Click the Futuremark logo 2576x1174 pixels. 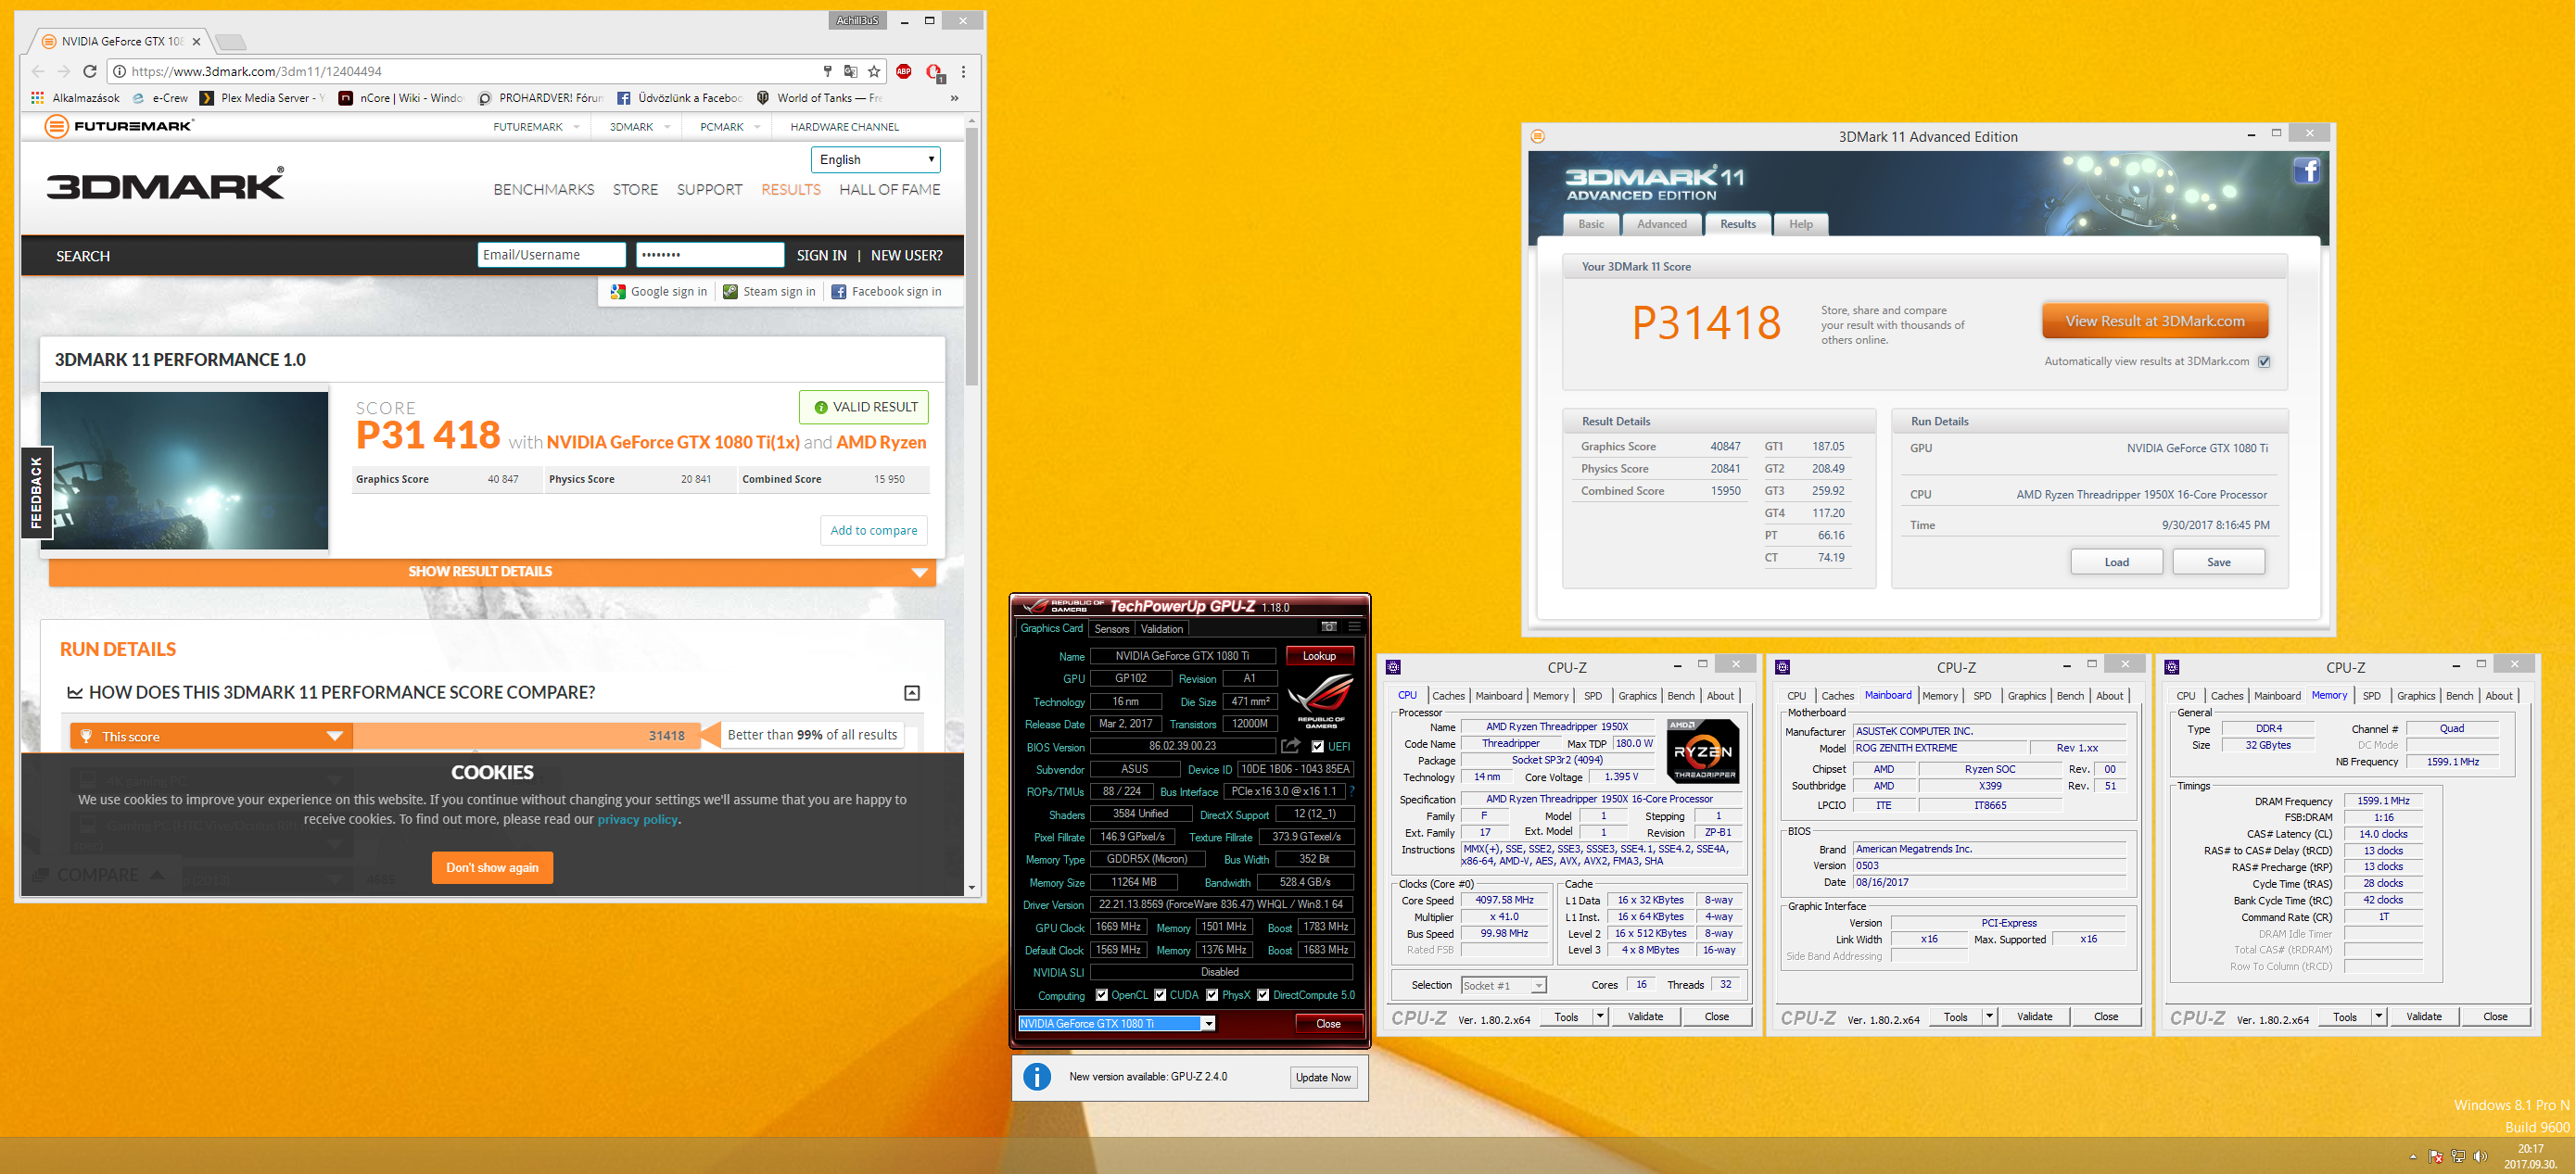coord(119,126)
